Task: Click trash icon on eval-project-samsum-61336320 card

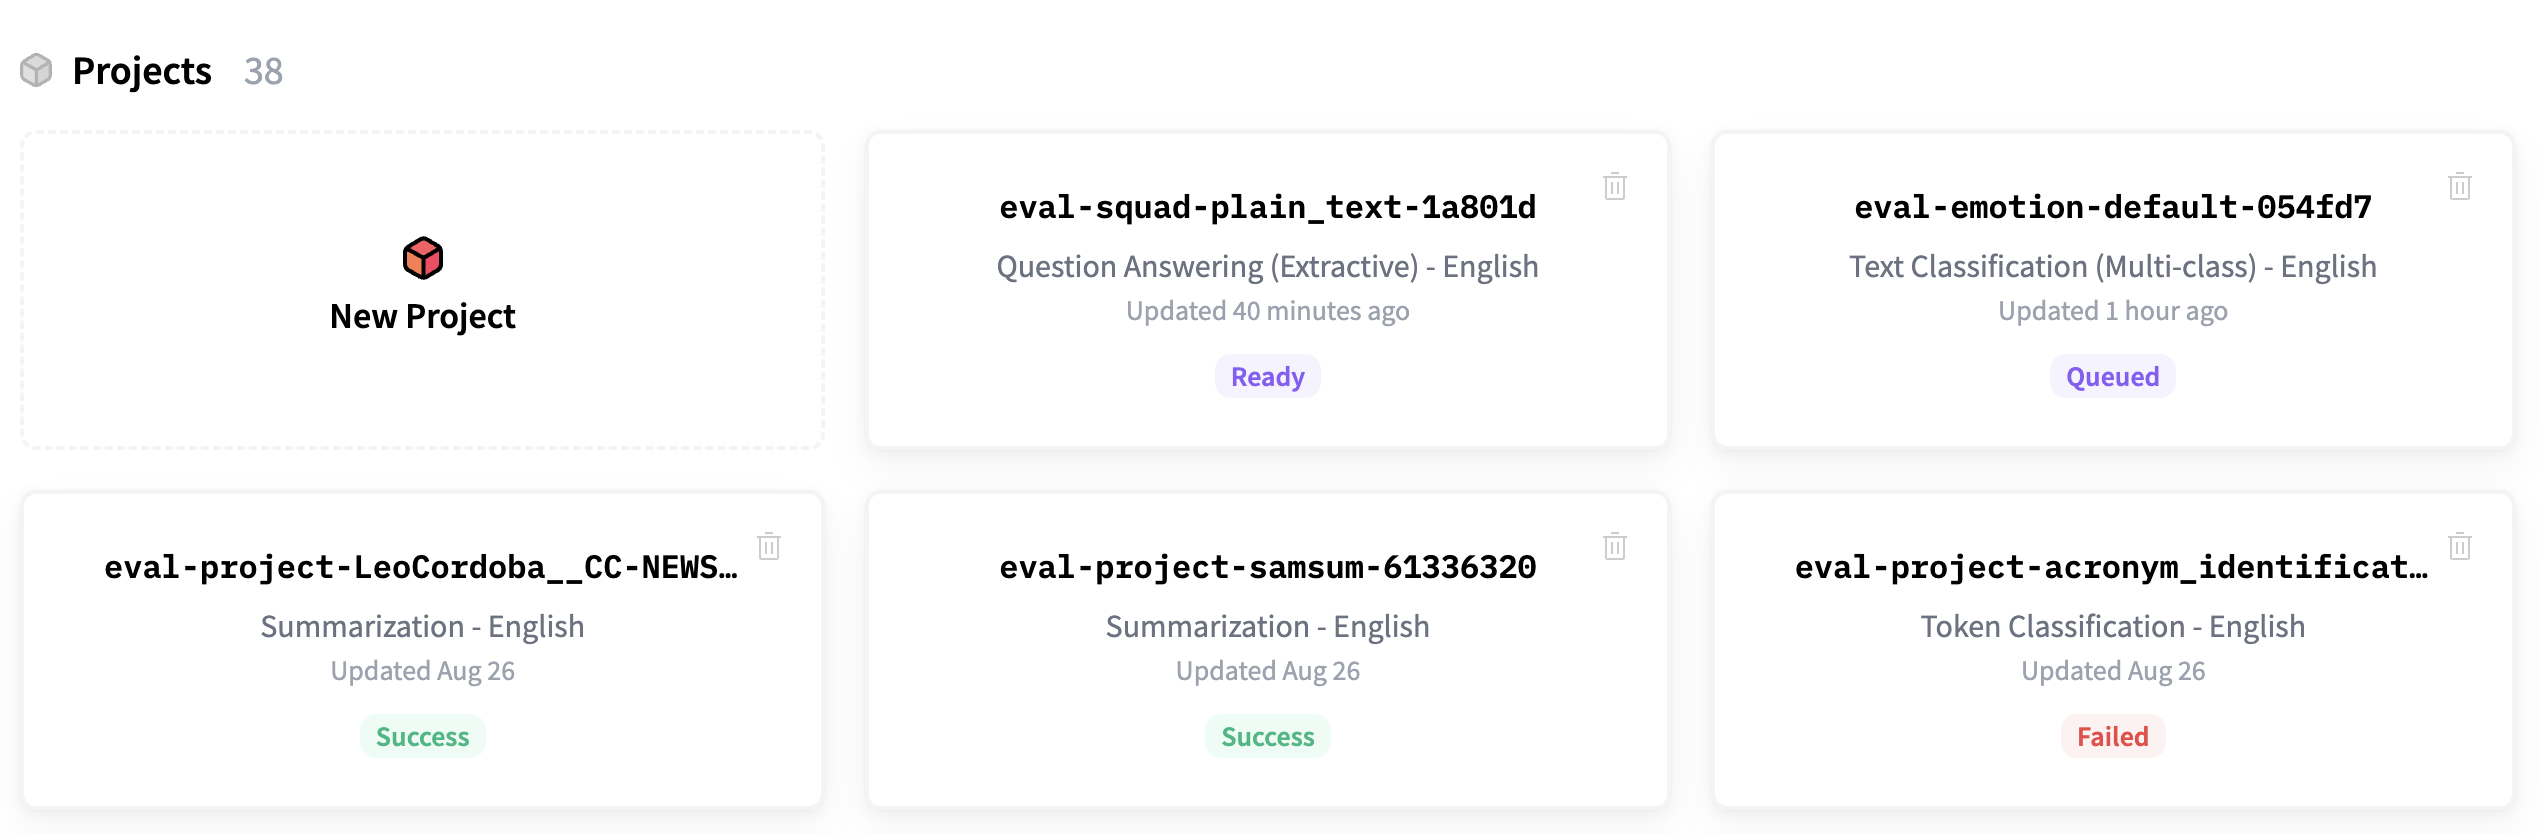Action: click(1614, 547)
